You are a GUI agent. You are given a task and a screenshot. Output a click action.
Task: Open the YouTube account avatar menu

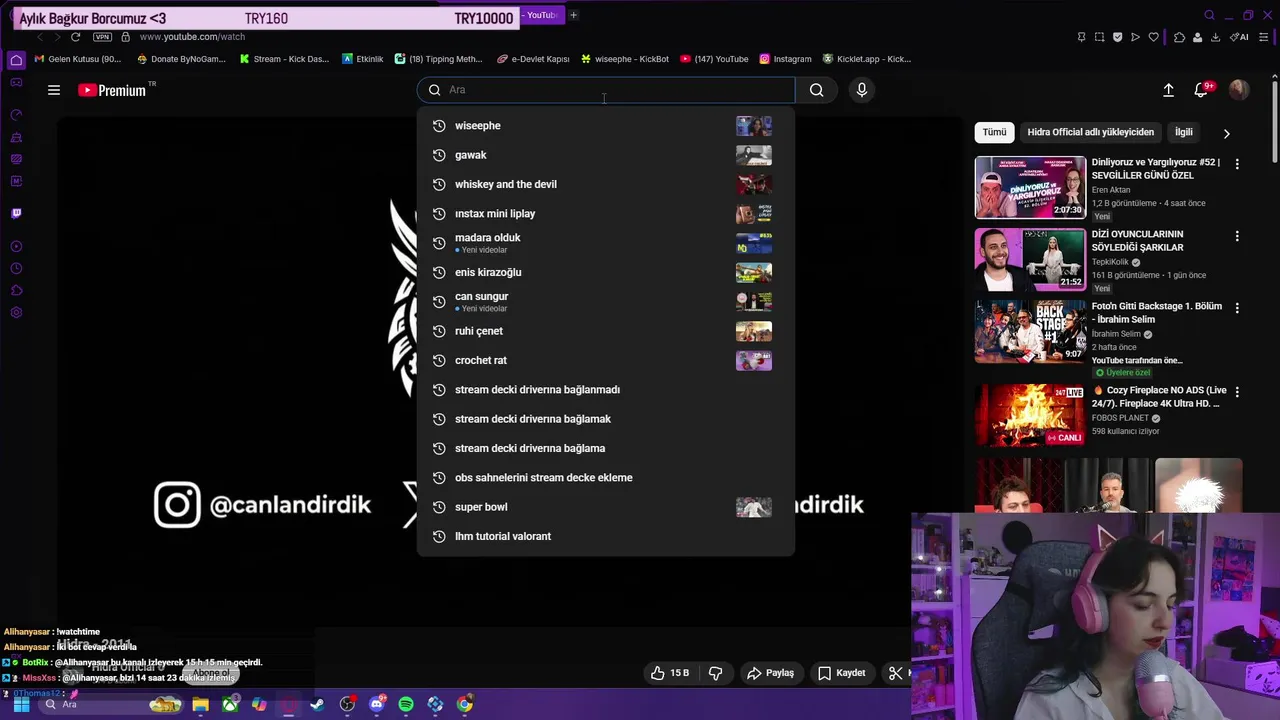(1239, 90)
